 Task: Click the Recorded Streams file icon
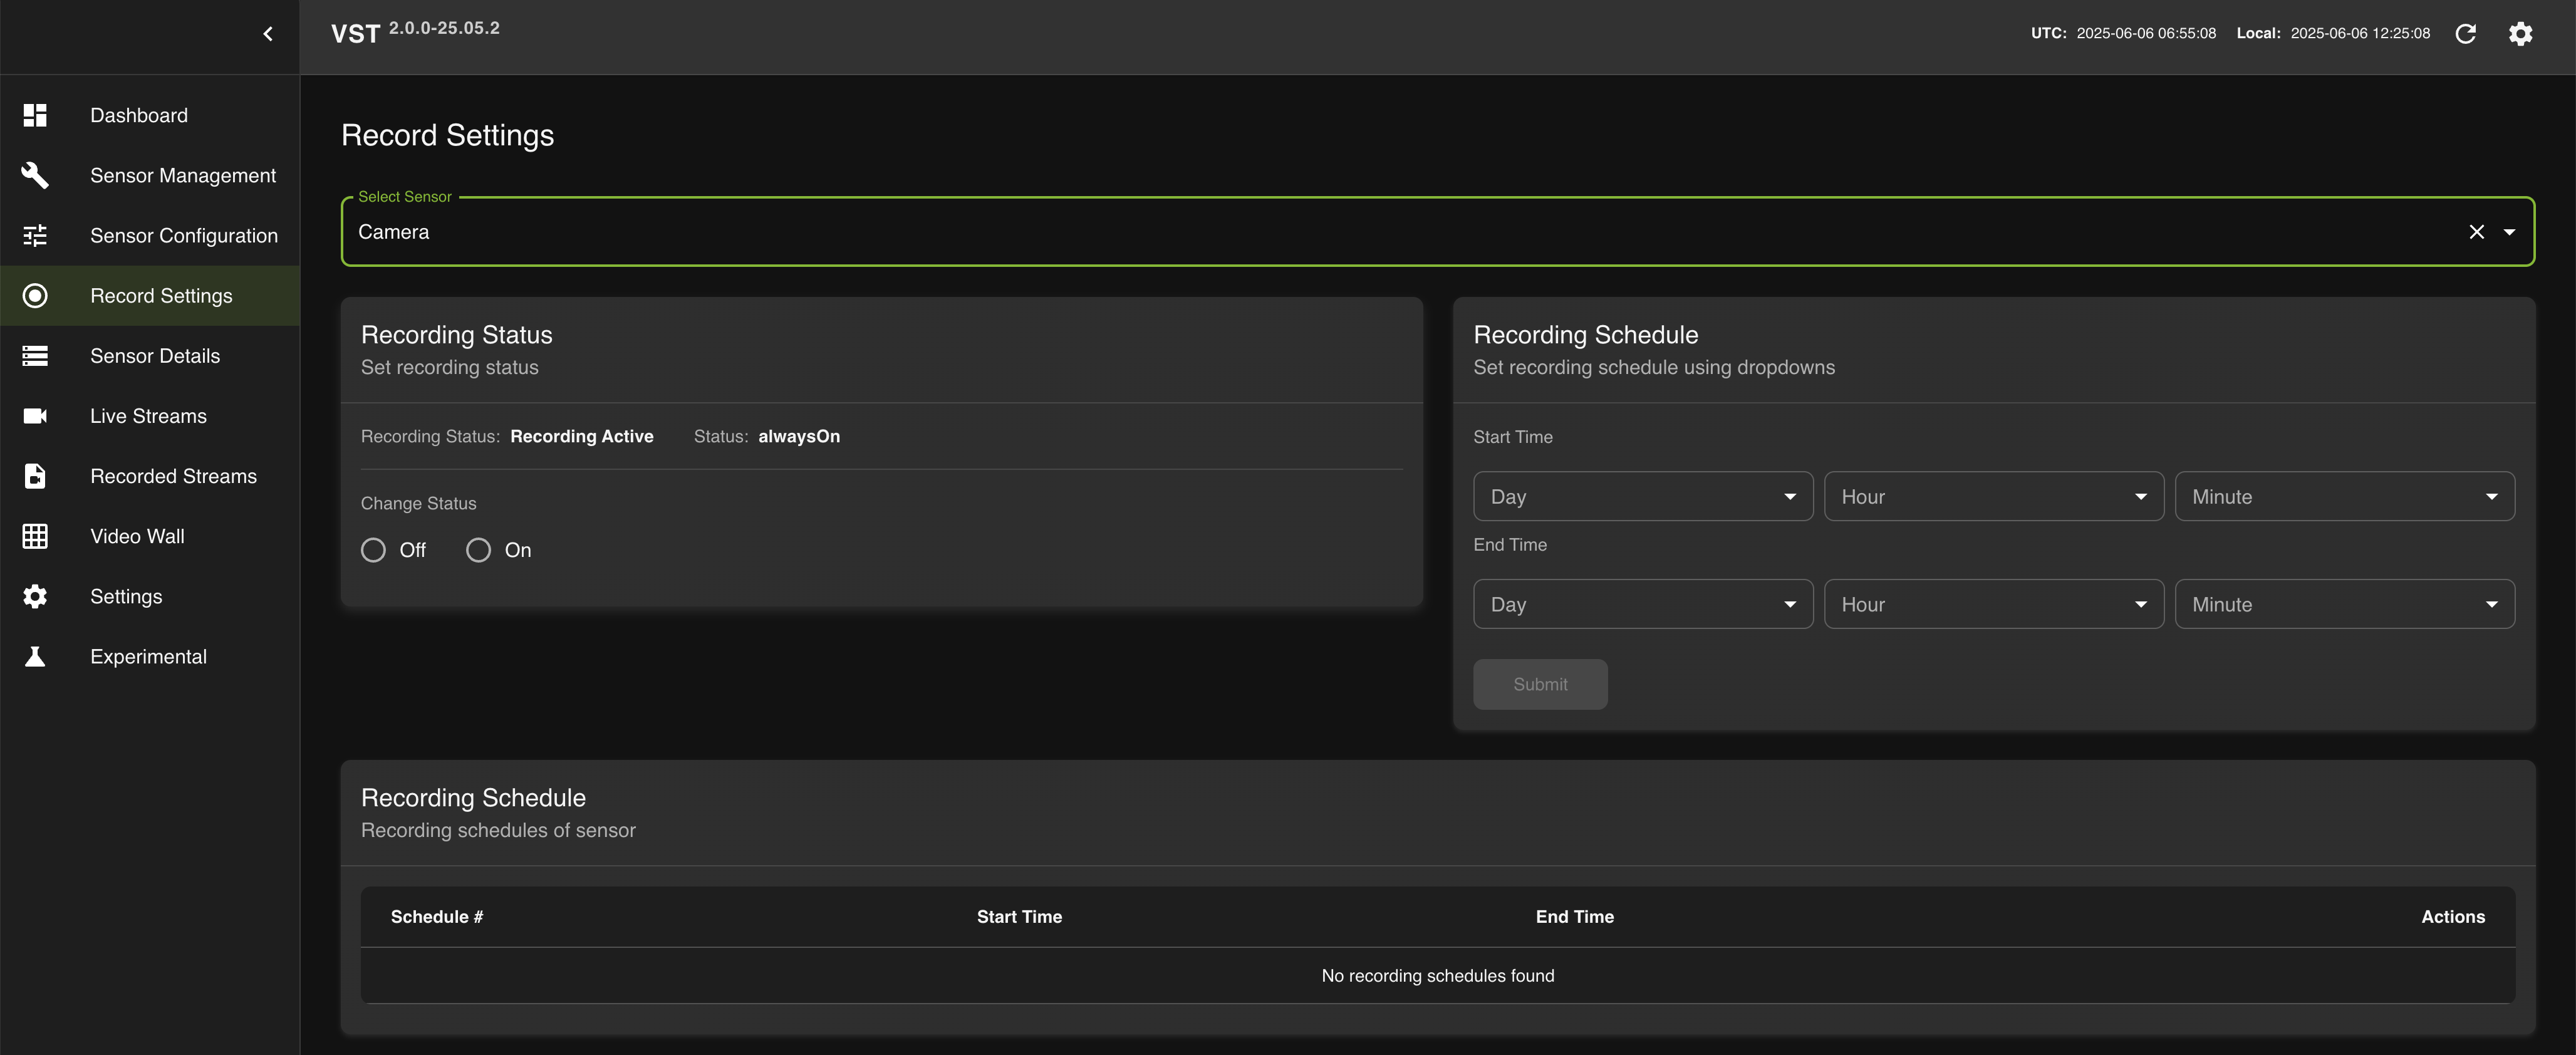coord(35,476)
